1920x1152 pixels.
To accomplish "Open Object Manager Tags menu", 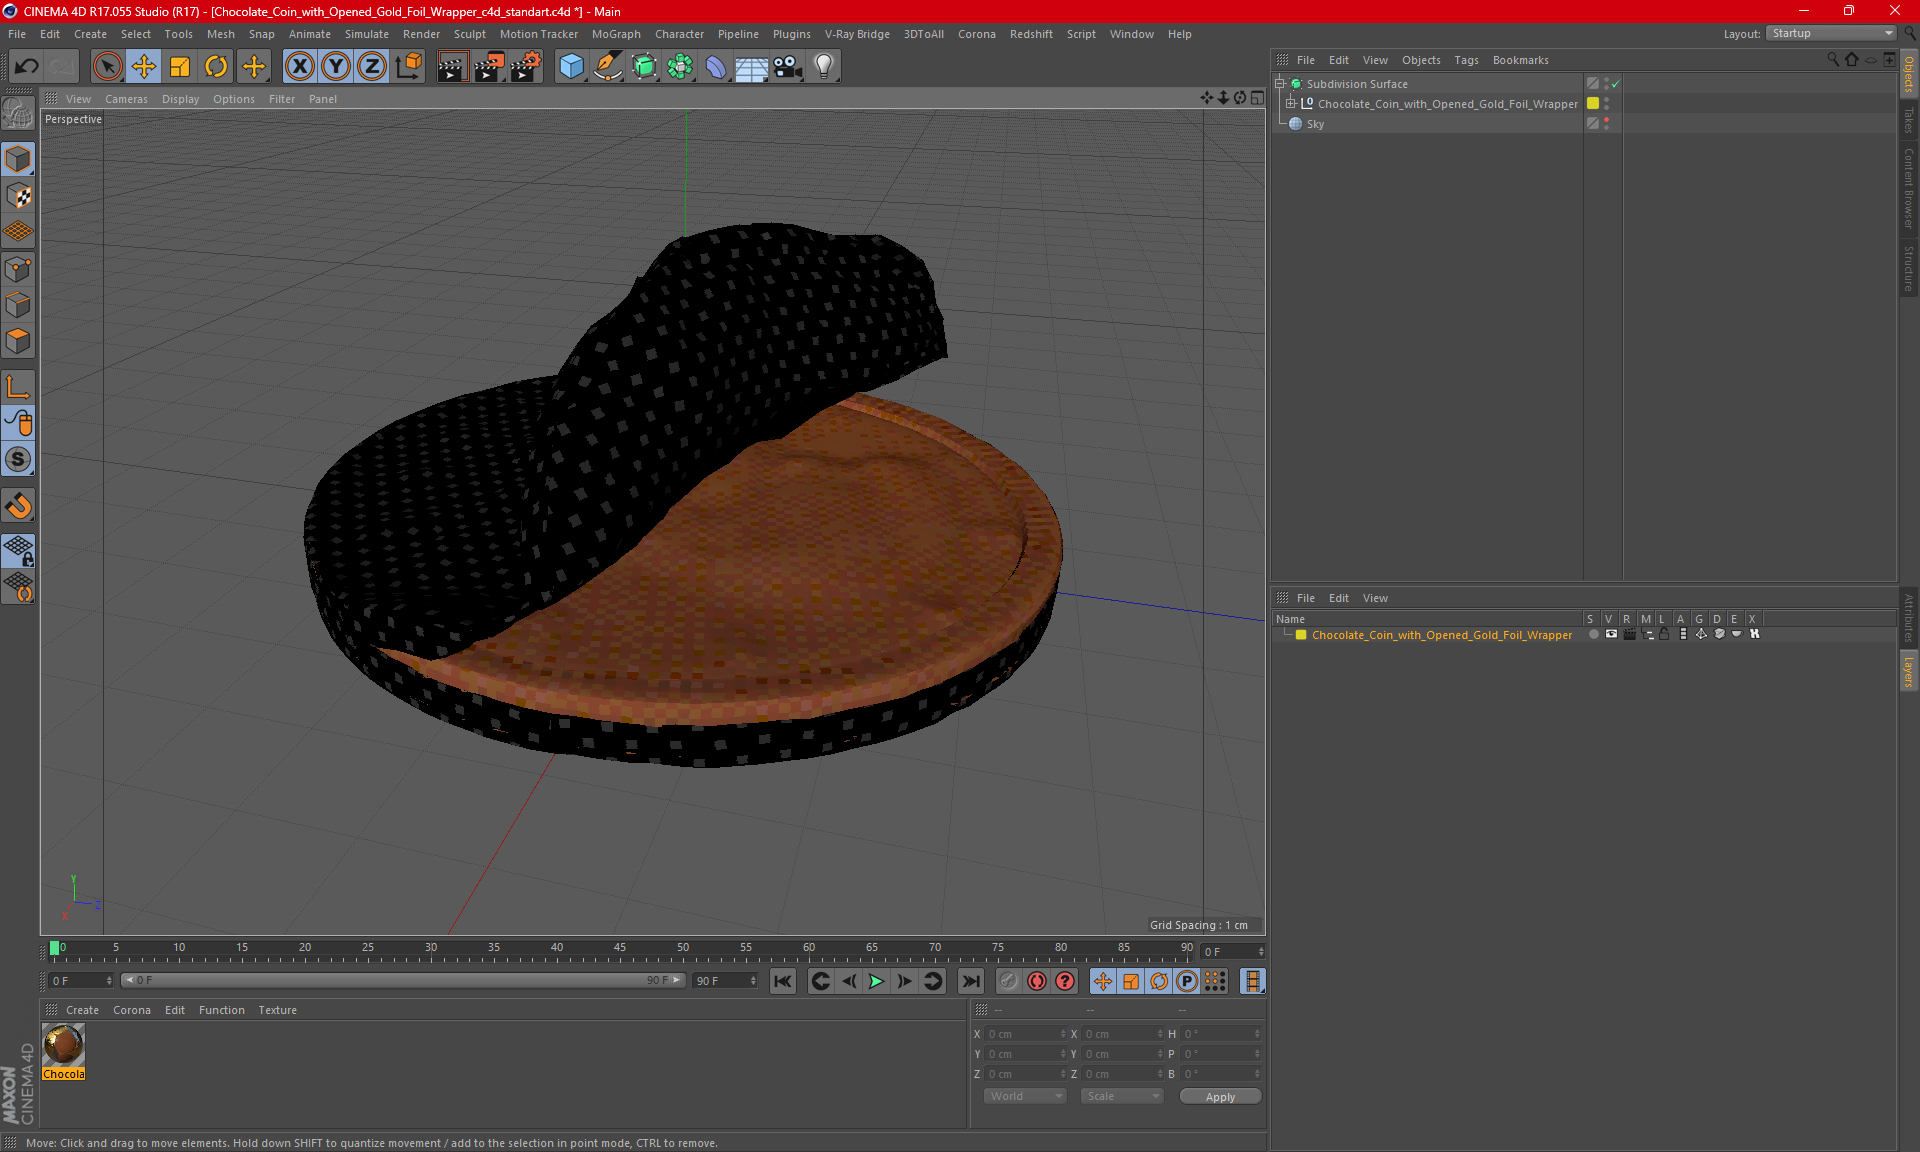I will pos(1466,60).
